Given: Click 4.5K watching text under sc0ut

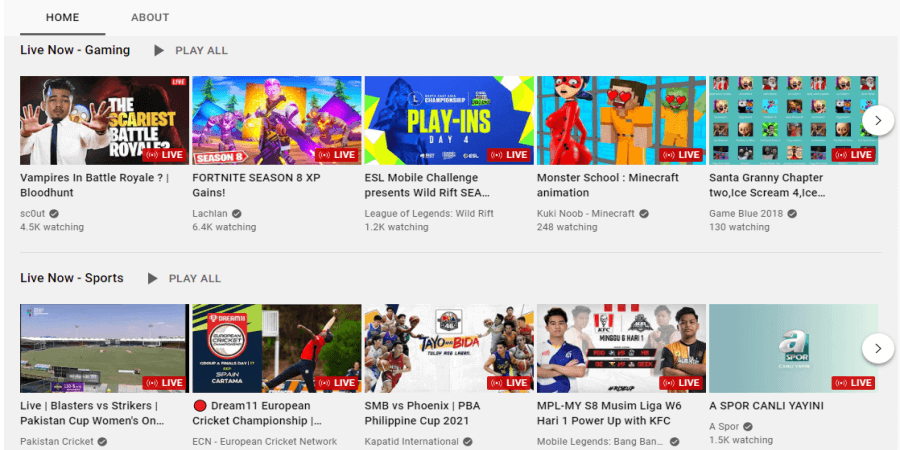Looking at the screenshot, I should pos(52,227).
